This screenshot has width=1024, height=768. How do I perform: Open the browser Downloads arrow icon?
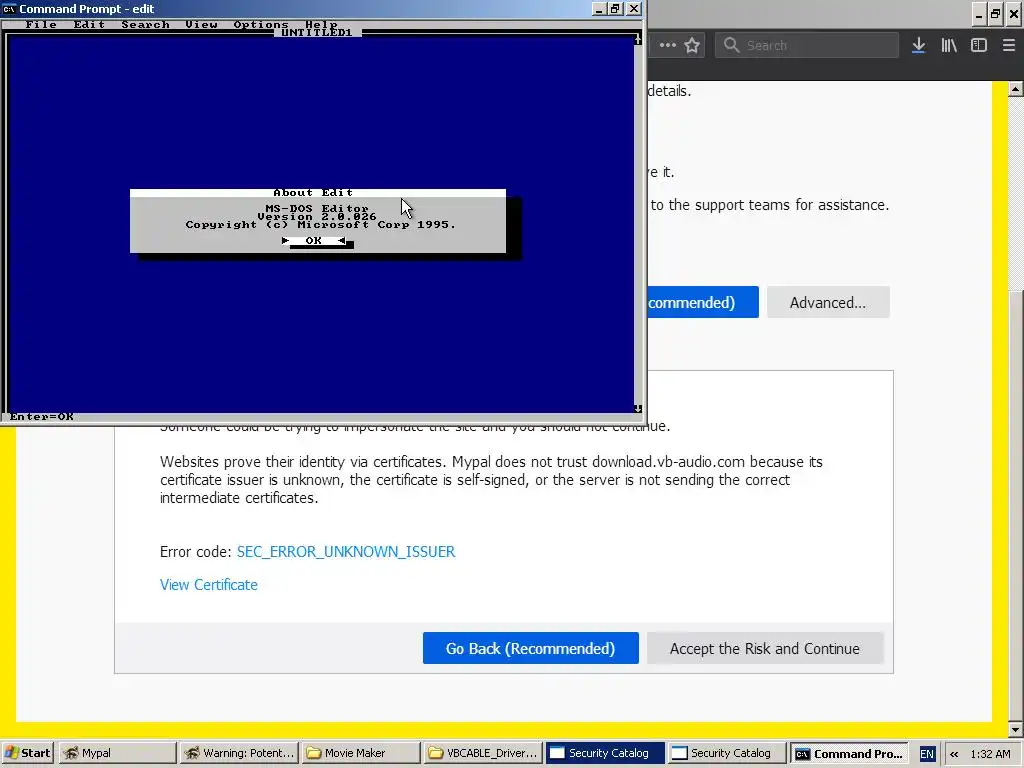click(x=918, y=45)
